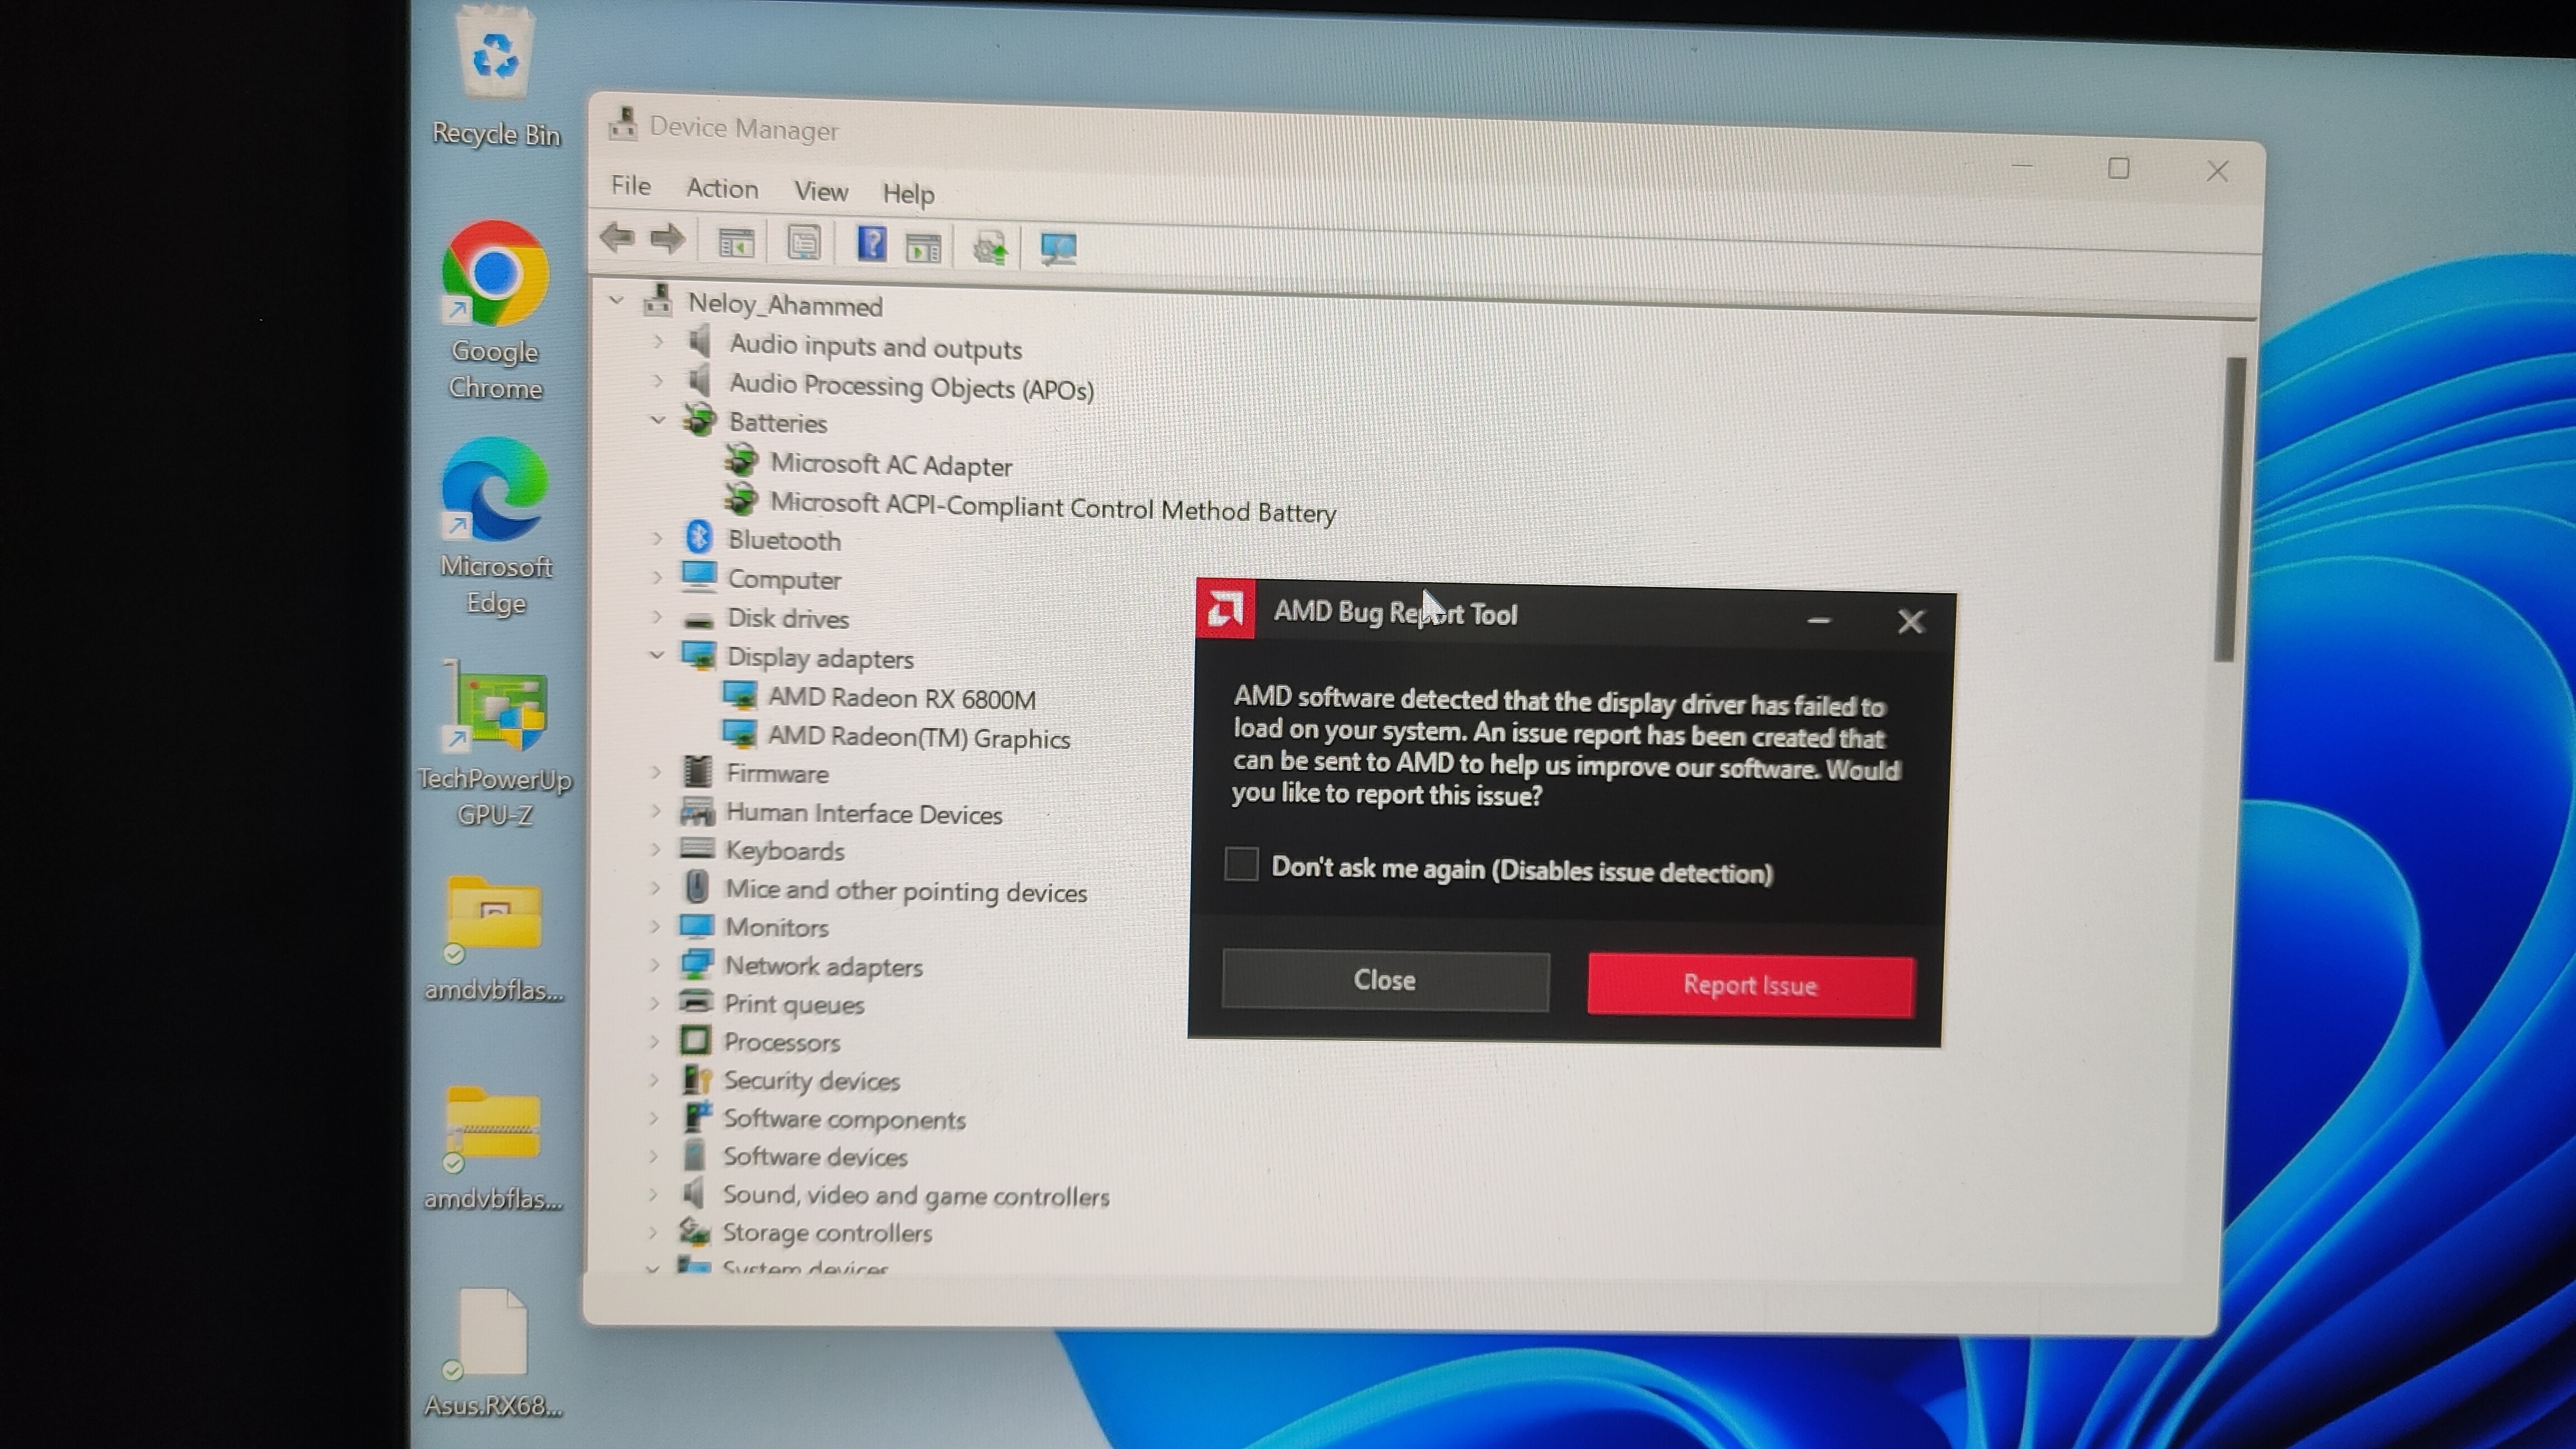Close the AMD Bug Report Tool with X
The width and height of the screenshot is (2576, 1449).
(1911, 622)
